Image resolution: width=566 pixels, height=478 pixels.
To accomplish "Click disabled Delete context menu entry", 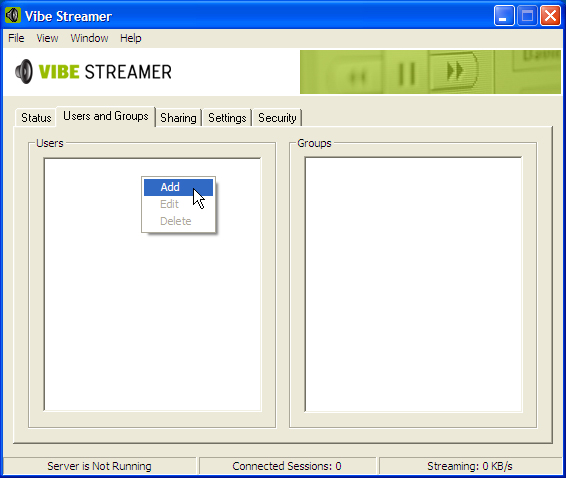I will click(x=178, y=221).
